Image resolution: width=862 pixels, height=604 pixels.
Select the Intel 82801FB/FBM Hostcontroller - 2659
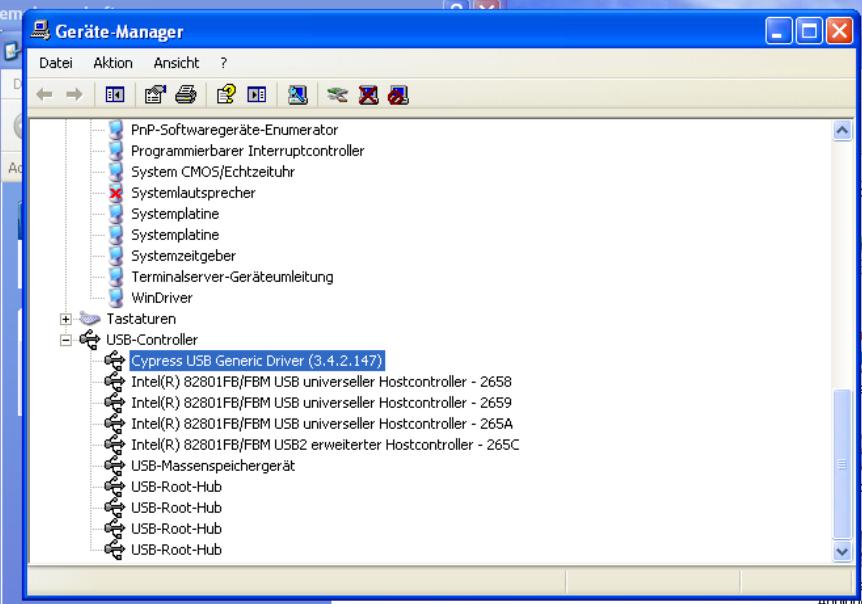pos(321,402)
